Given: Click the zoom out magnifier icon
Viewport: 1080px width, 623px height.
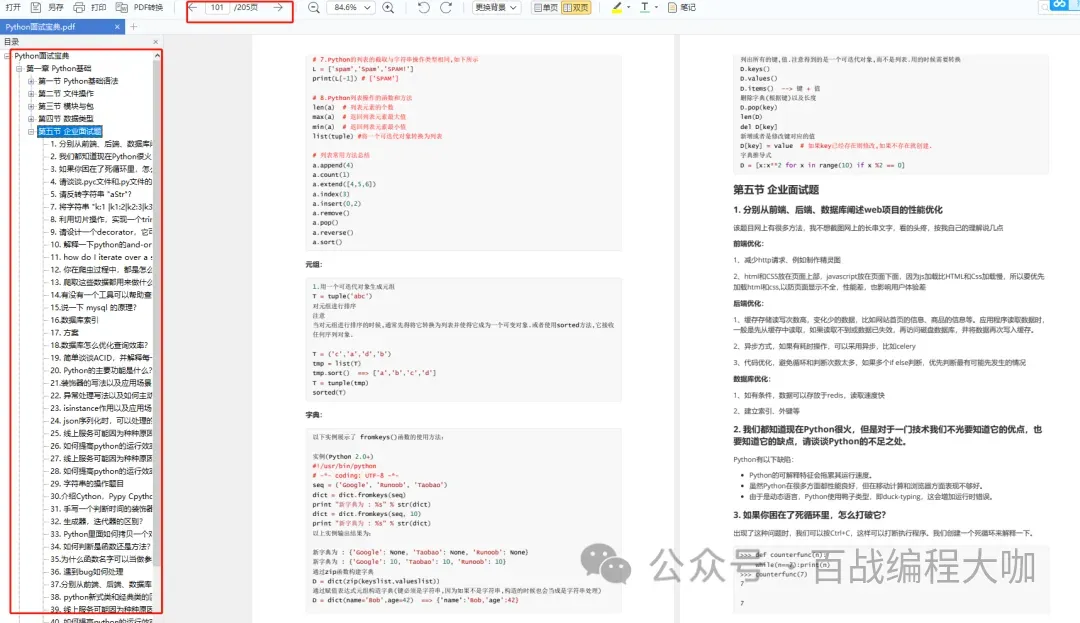Looking at the screenshot, I should click(x=313, y=8).
